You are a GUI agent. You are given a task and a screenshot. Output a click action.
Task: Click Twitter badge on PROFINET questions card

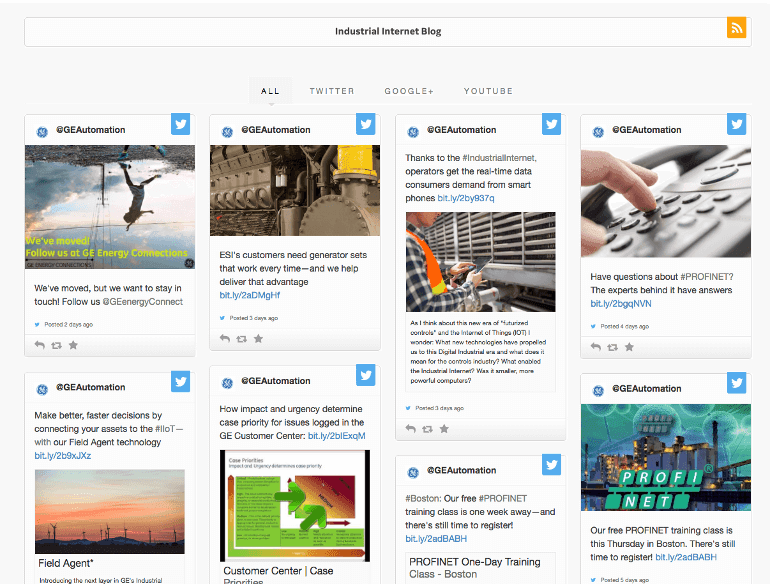tap(737, 124)
